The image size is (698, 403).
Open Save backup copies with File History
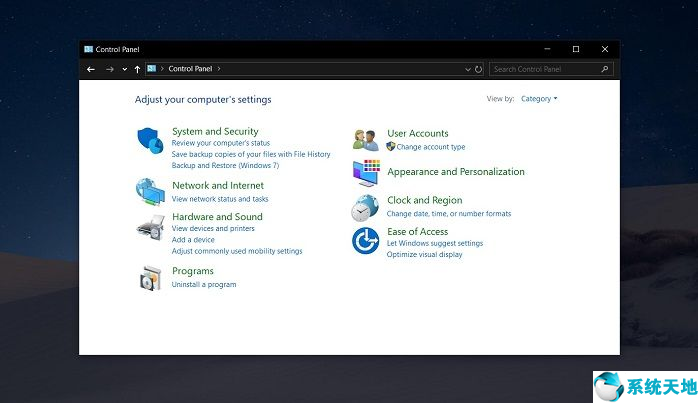point(251,154)
